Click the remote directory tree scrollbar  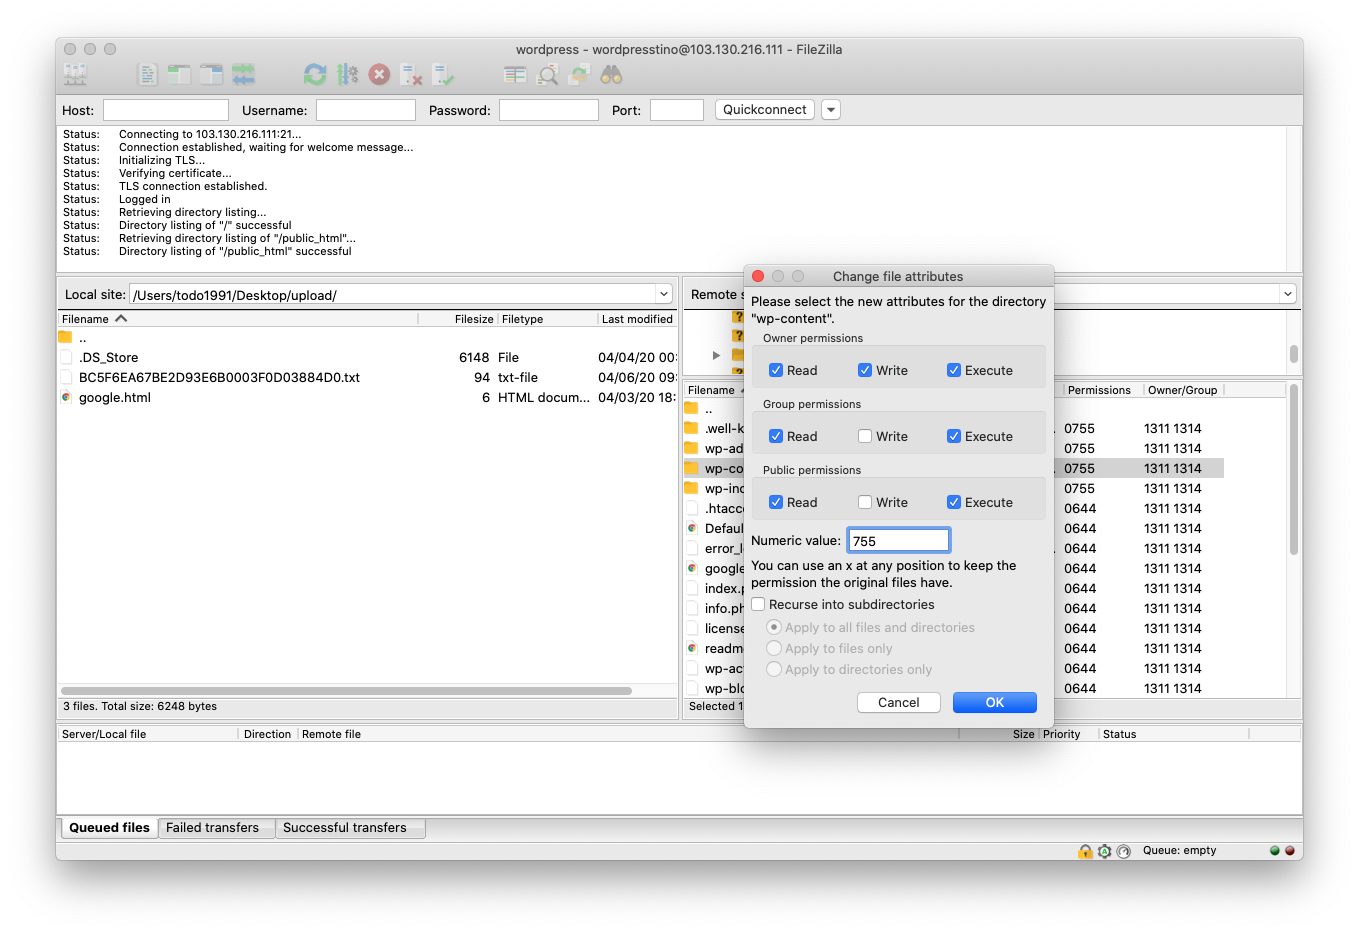coord(1294,354)
